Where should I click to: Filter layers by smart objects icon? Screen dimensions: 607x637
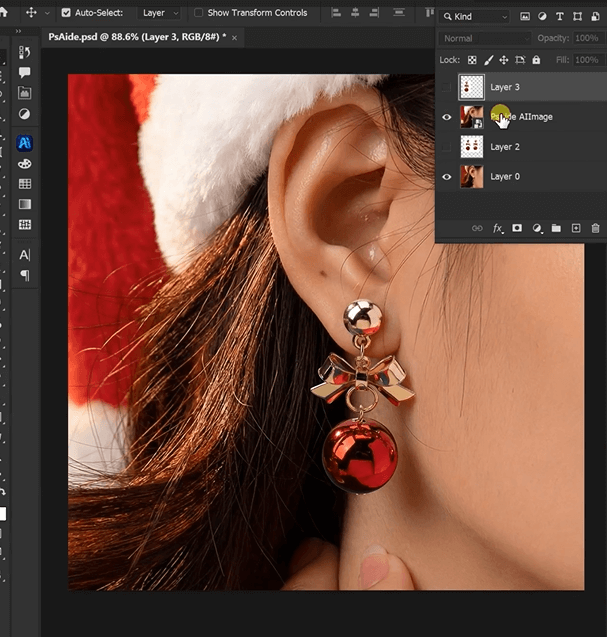pyautogui.click(x=595, y=16)
